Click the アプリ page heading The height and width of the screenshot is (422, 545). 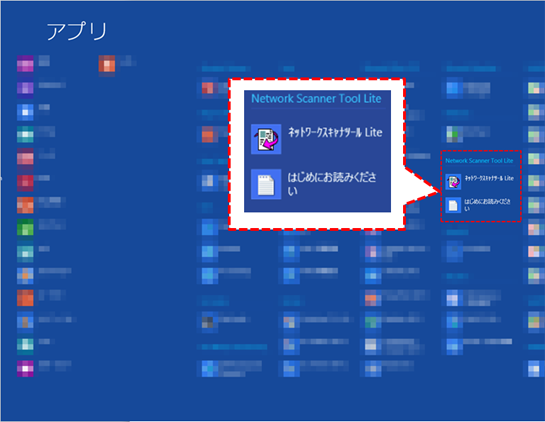click(x=76, y=31)
